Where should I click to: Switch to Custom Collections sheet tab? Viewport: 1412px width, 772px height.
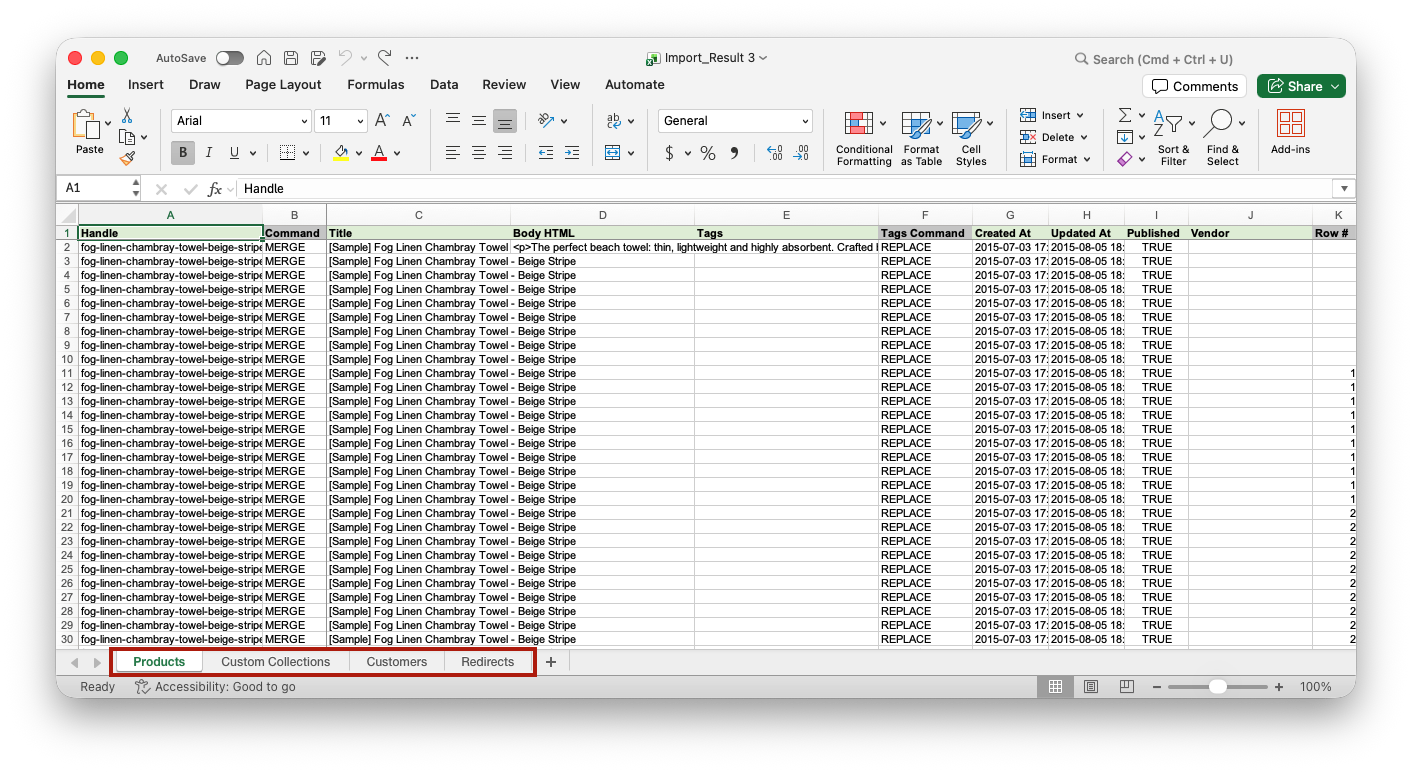(275, 662)
